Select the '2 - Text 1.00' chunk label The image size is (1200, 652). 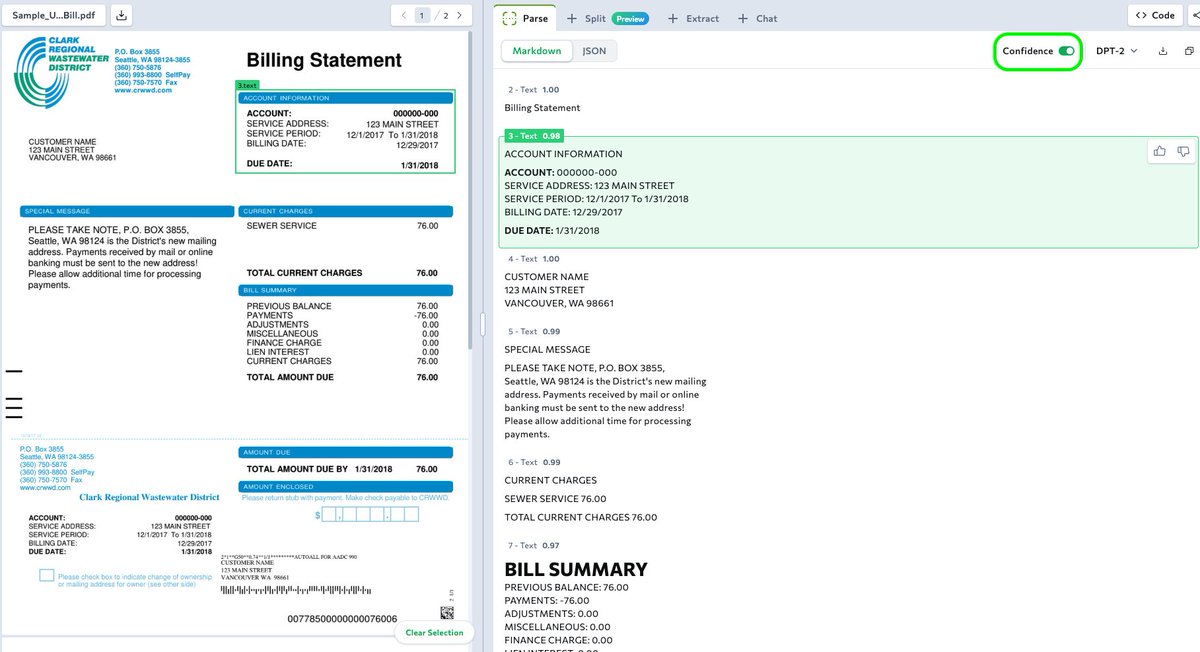click(534, 90)
